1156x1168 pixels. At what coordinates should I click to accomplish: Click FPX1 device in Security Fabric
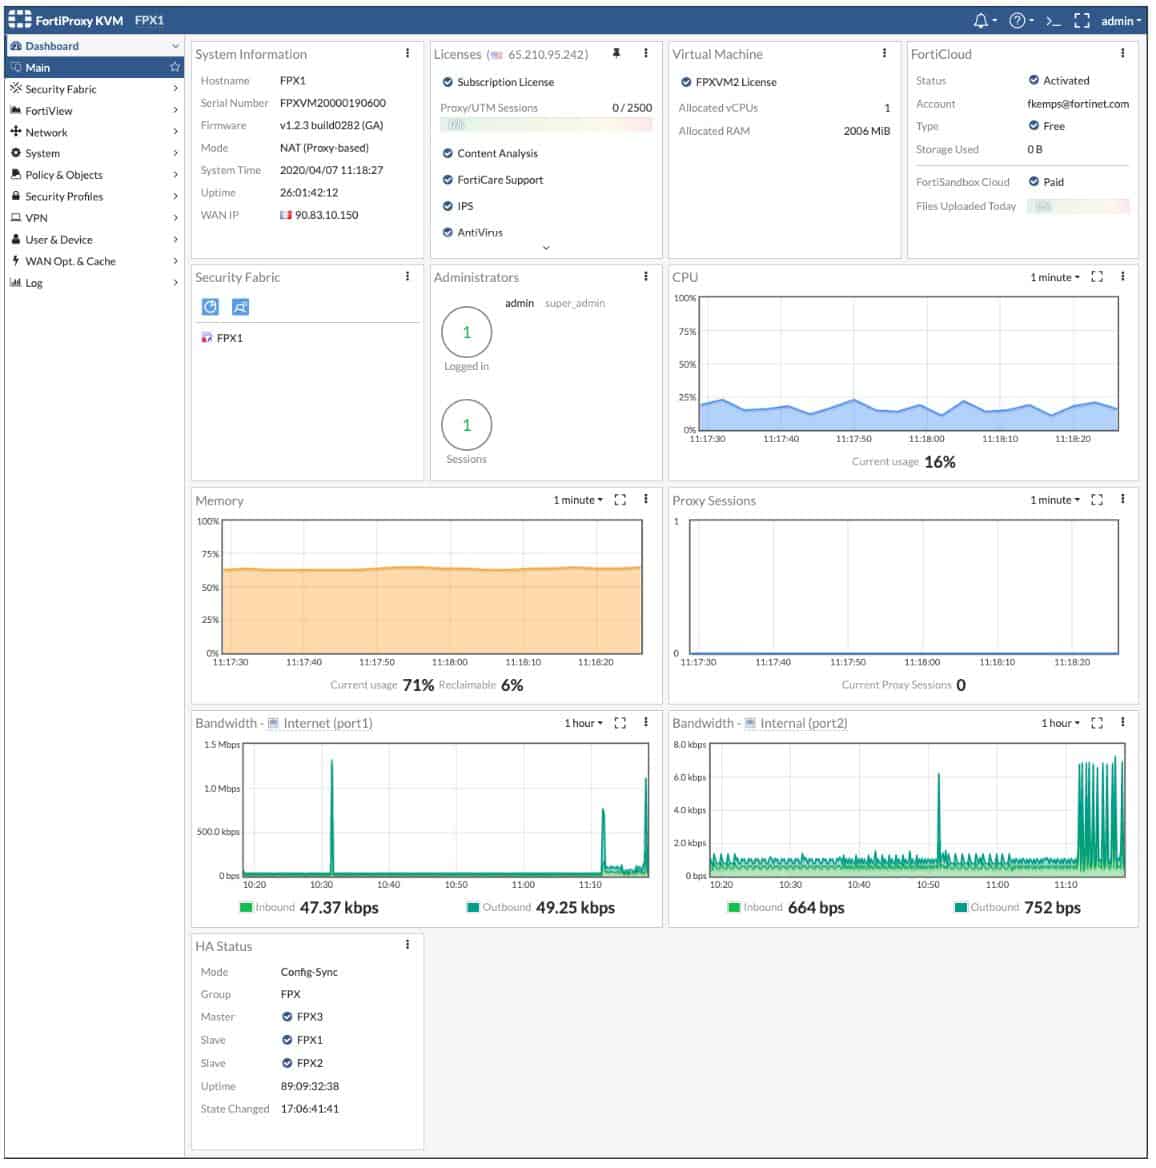coord(223,338)
